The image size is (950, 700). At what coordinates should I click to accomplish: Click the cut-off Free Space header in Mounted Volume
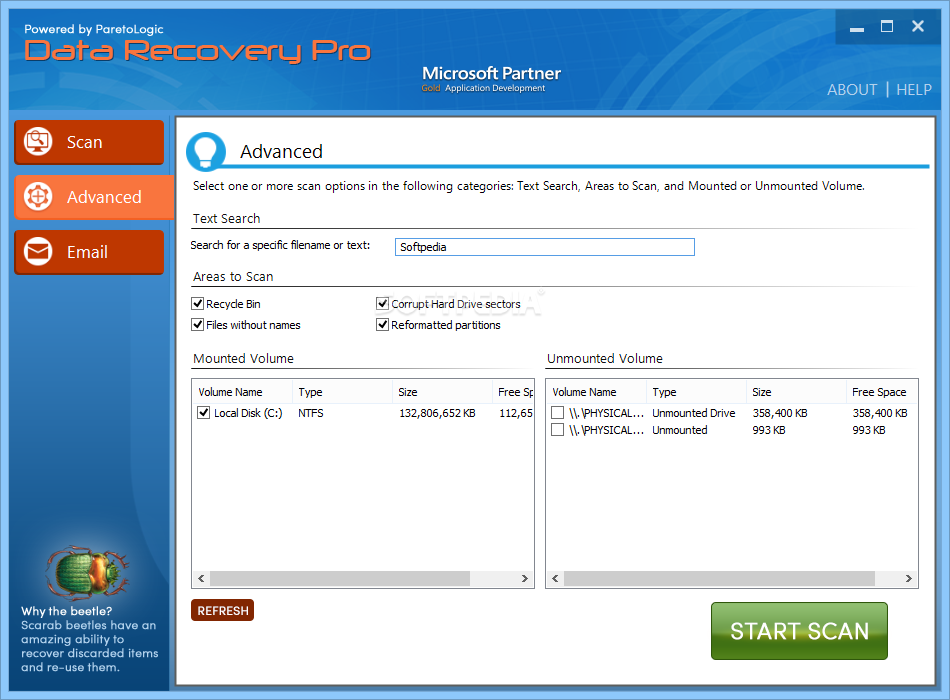[x=513, y=392]
